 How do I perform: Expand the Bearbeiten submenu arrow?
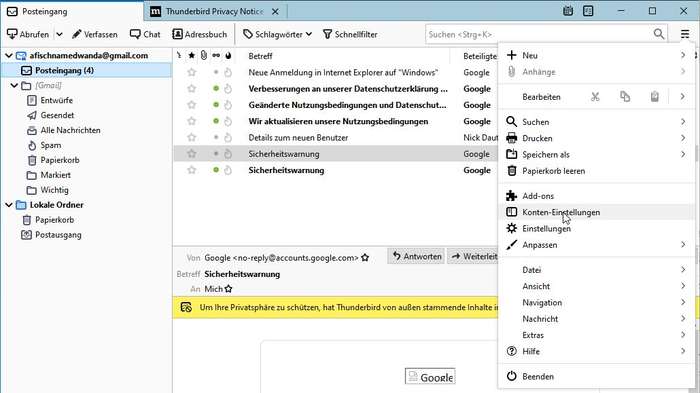coord(683,96)
